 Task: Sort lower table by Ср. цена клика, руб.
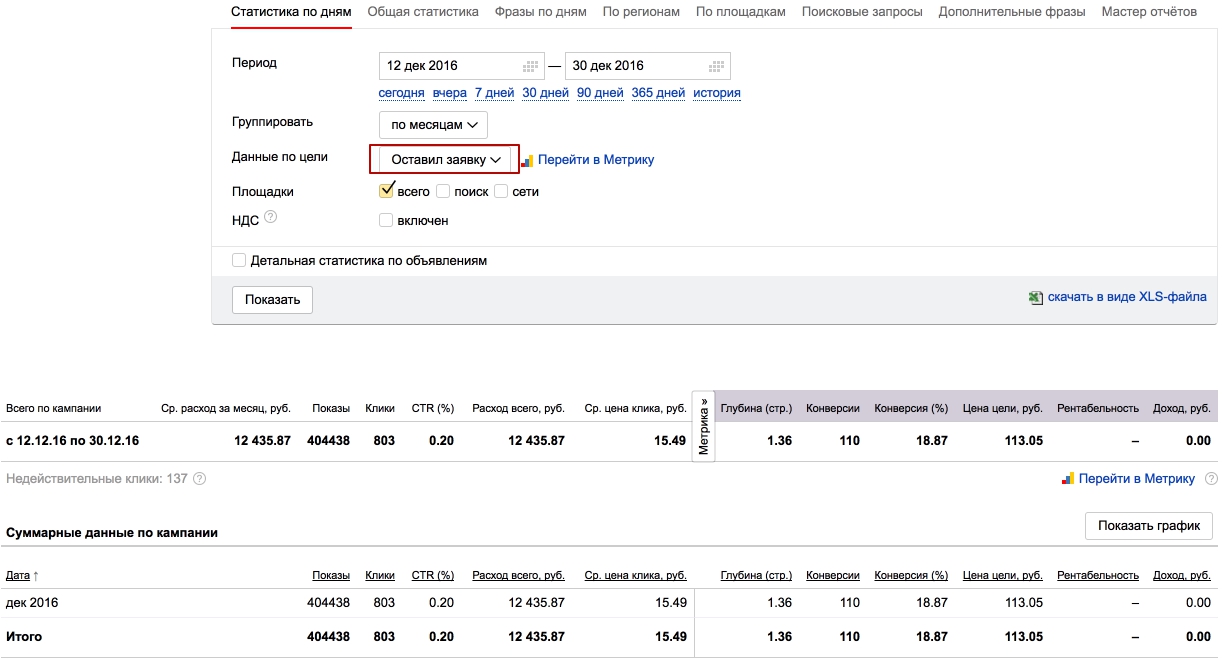pyautogui.click(x=635, y=575)
